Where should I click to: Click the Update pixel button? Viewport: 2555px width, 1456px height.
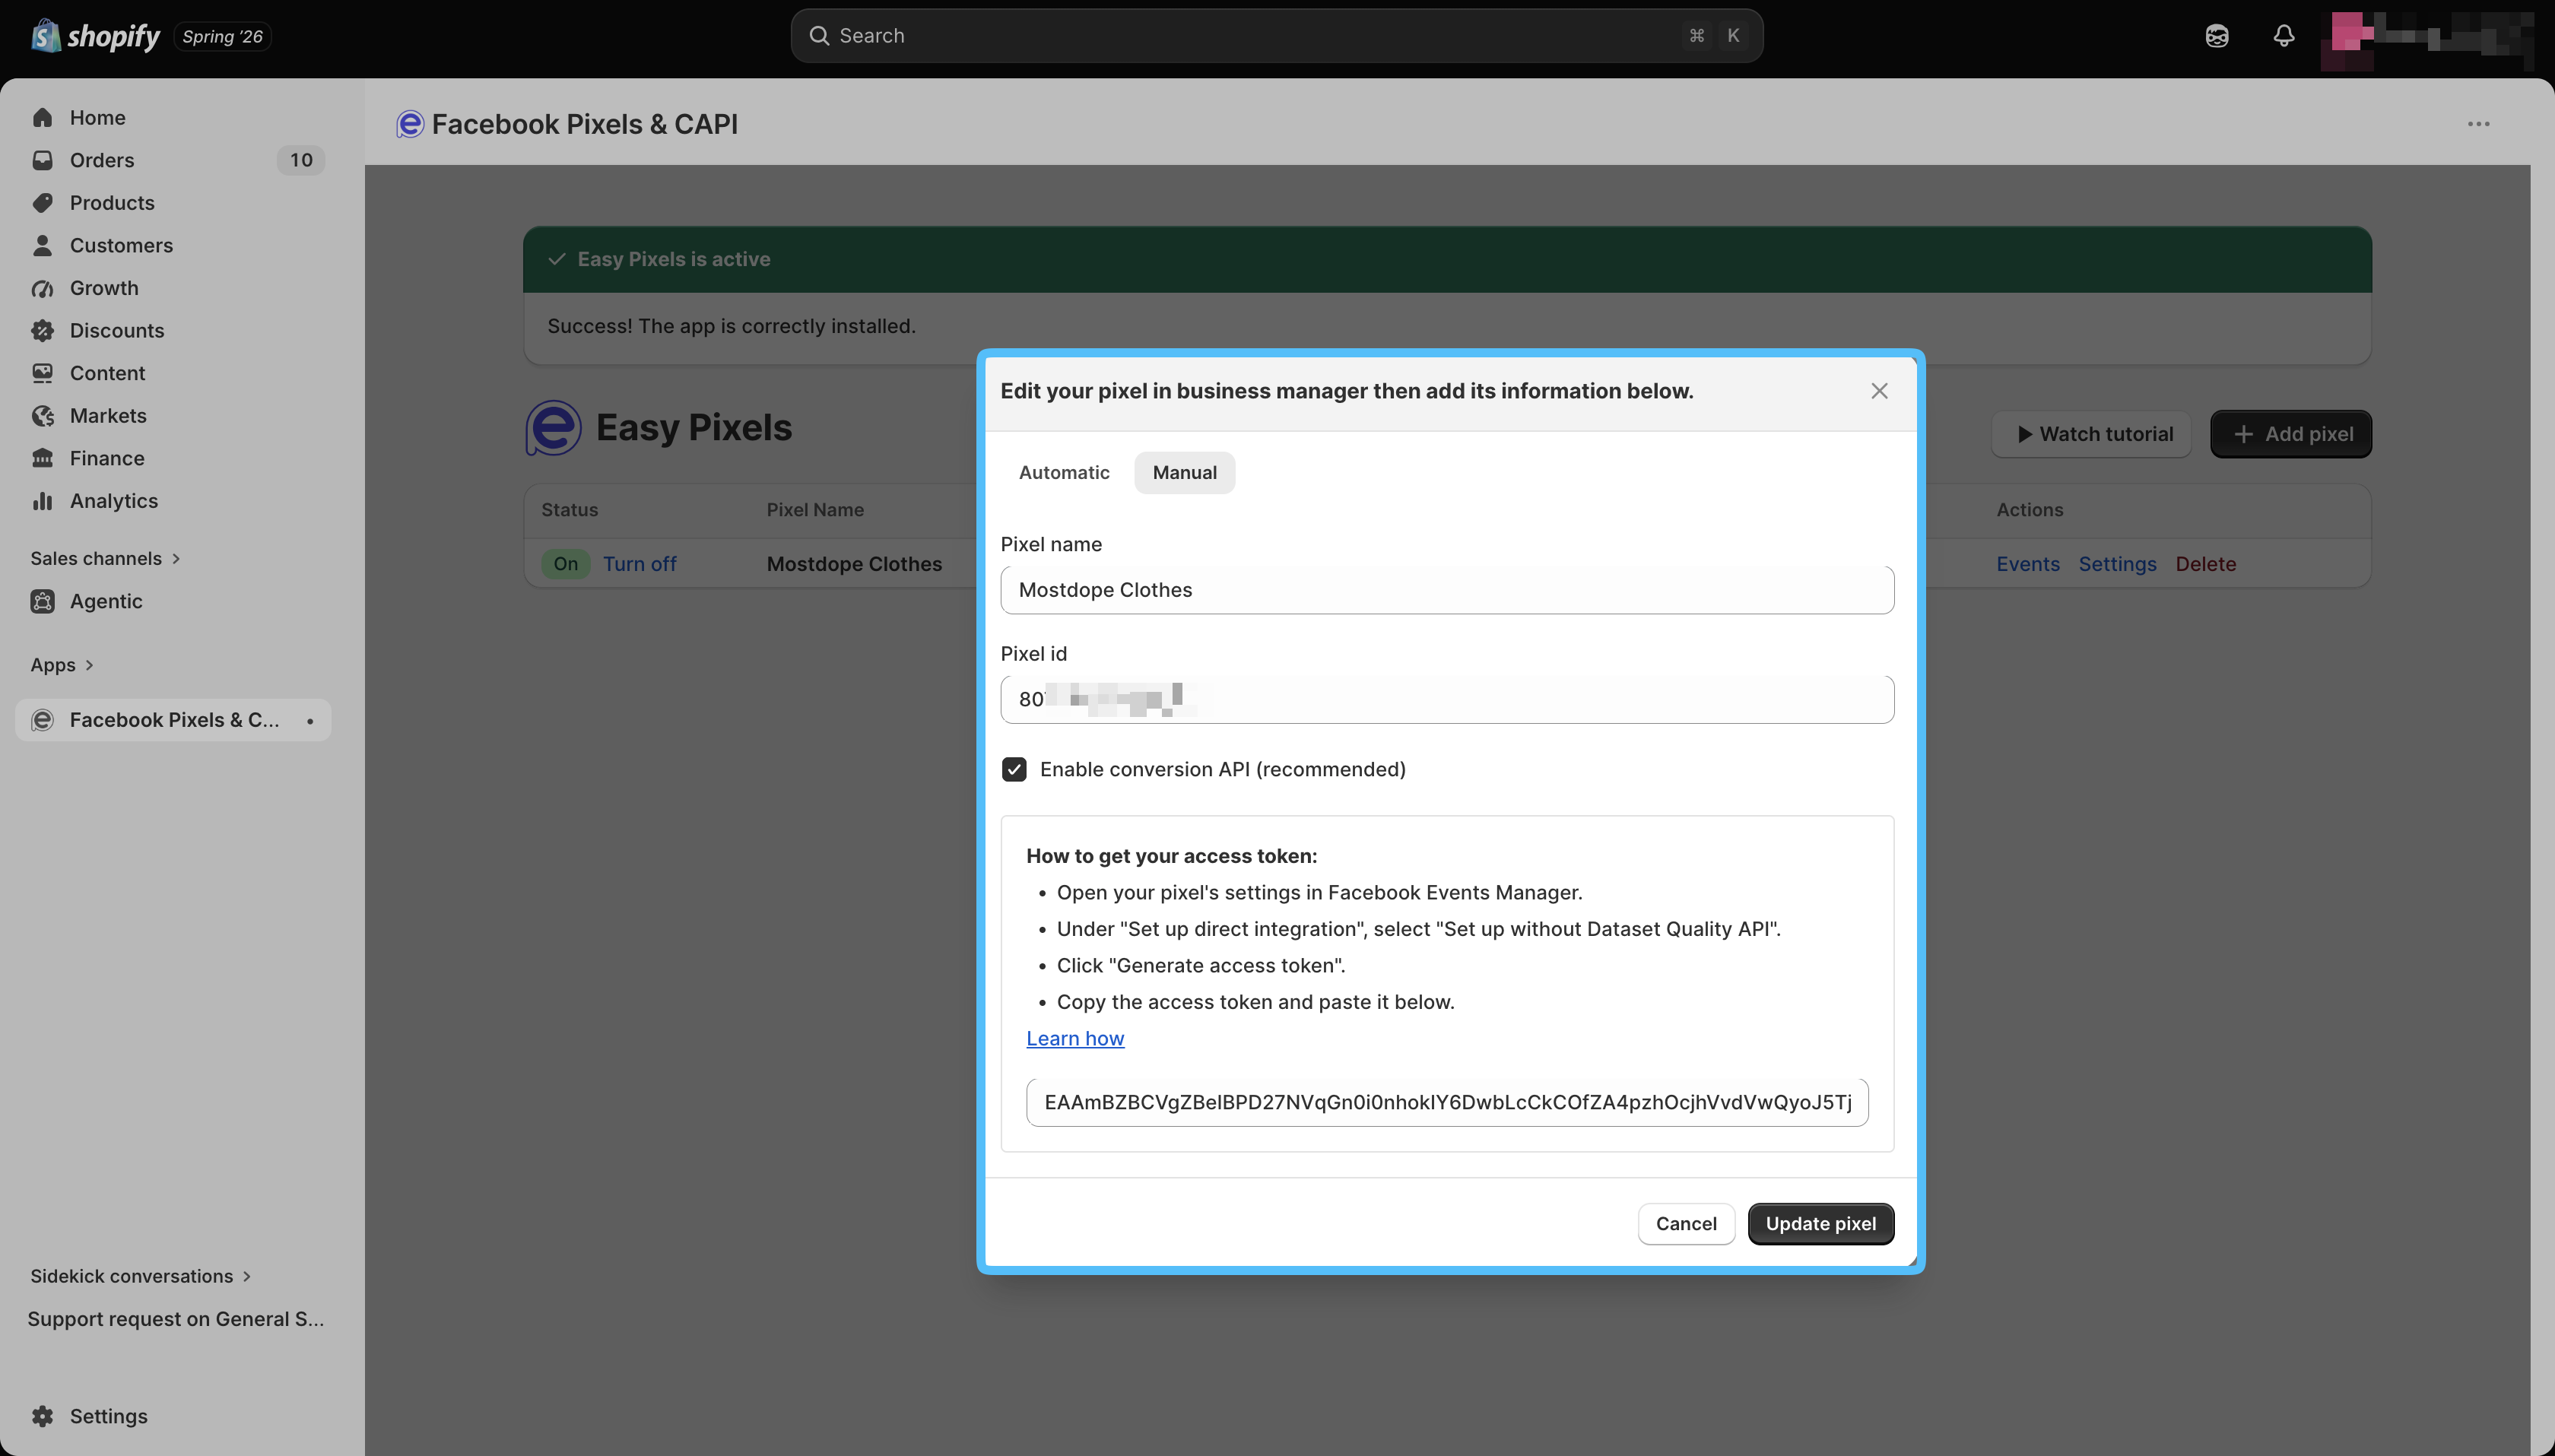click(x=1820, y=1224)
